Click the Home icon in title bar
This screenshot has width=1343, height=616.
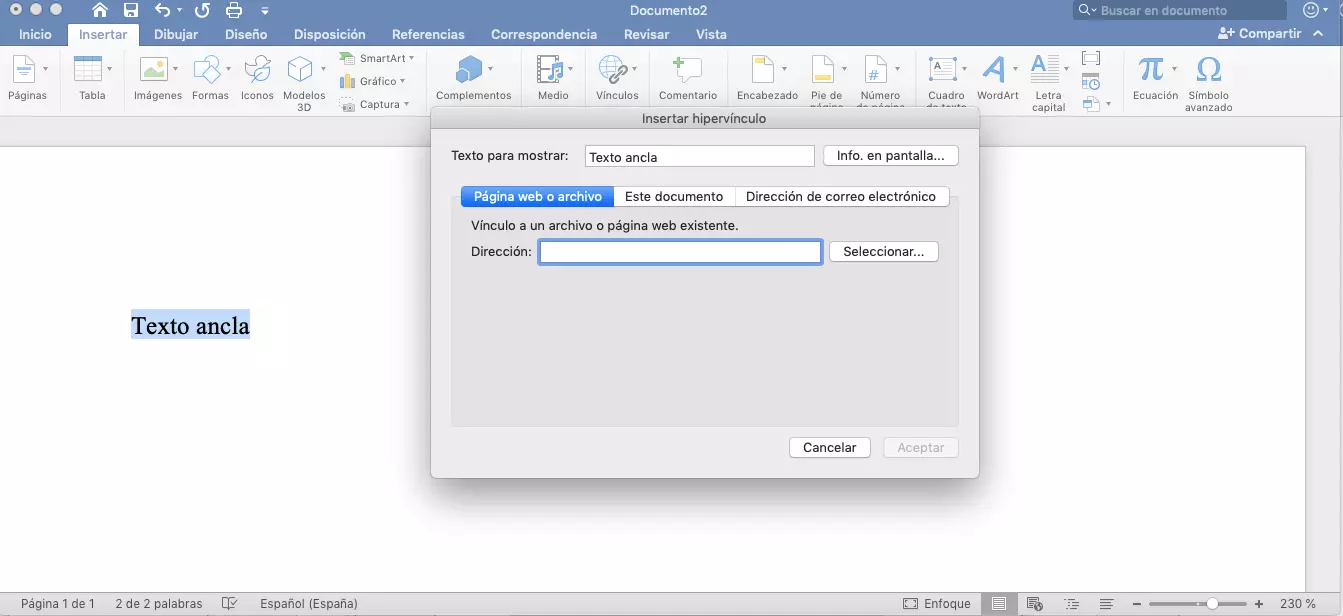point(99,11)
